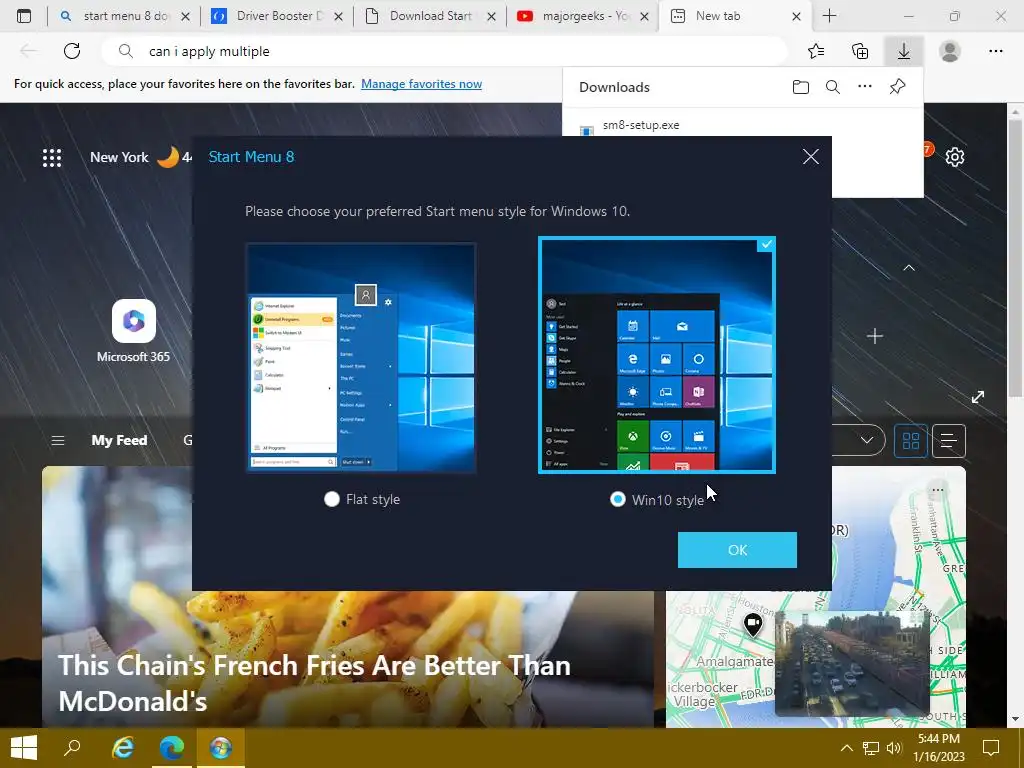Open the network tray icon

click(871, 748)
